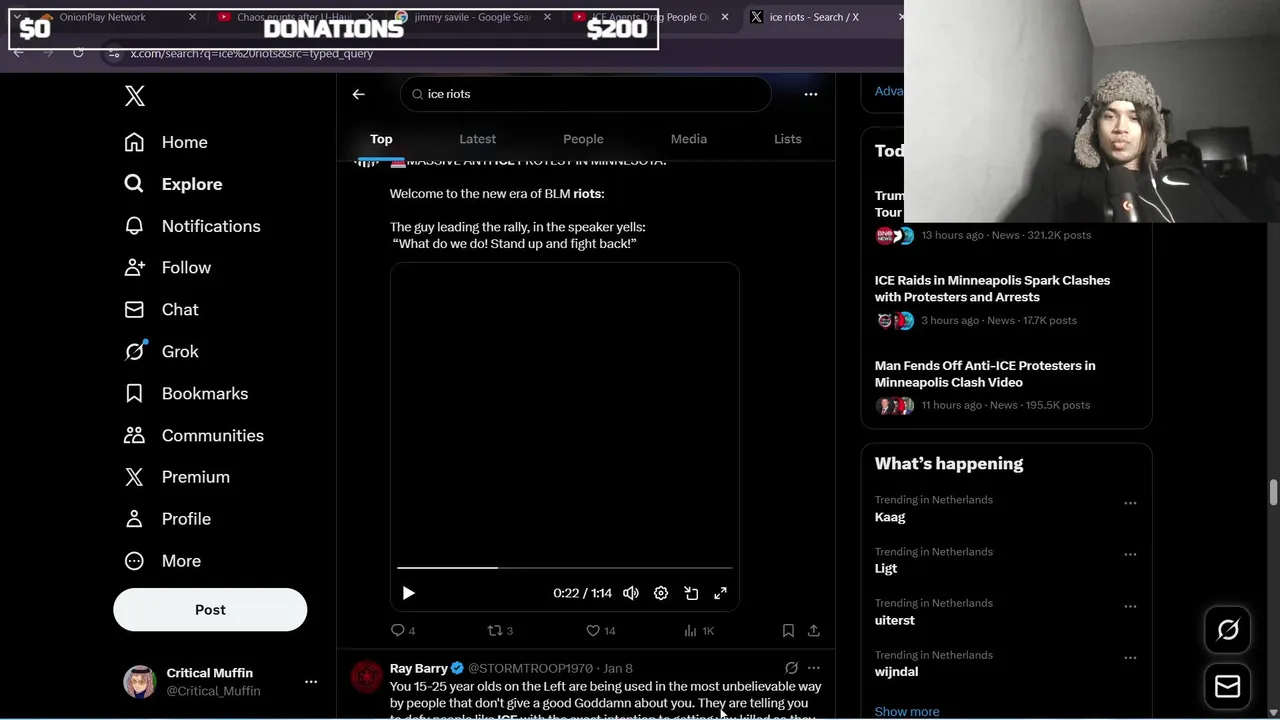This screenshot has width=1280, height=720.
Task: Click the browser address bar URL
Action: [252, 53]
